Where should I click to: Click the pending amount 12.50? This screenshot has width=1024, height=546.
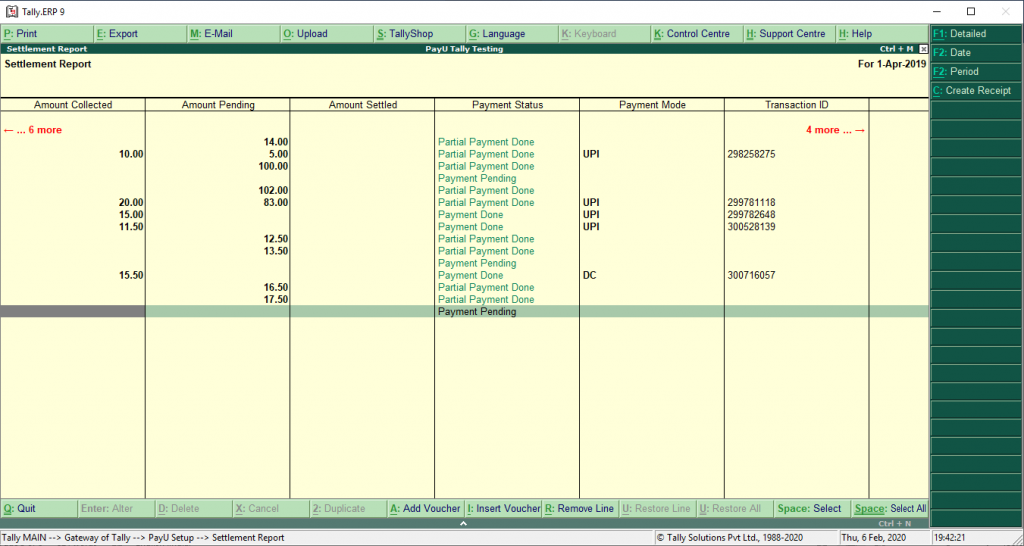coord(276,239)
